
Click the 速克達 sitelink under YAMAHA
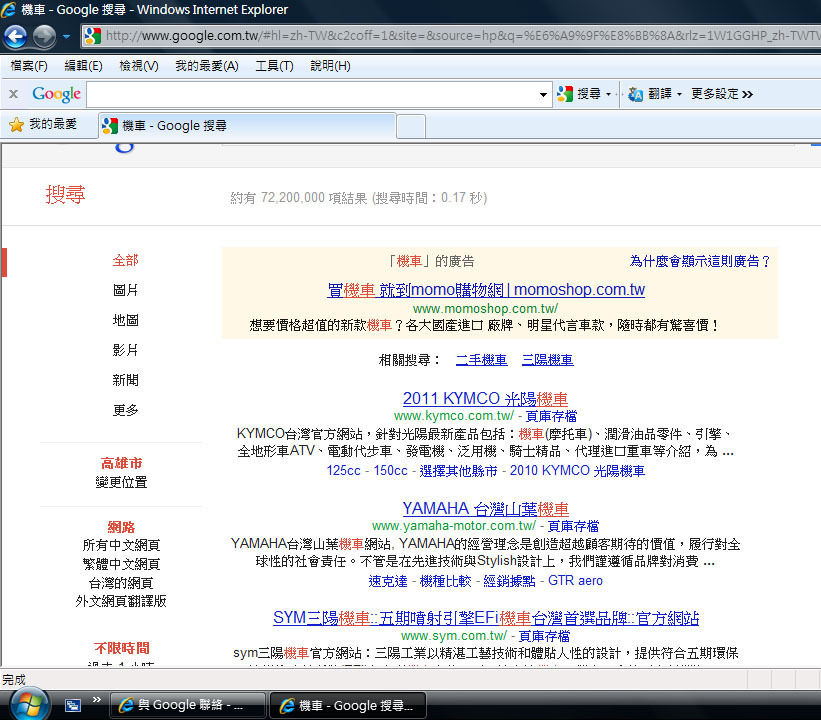(x=388, y=581)
